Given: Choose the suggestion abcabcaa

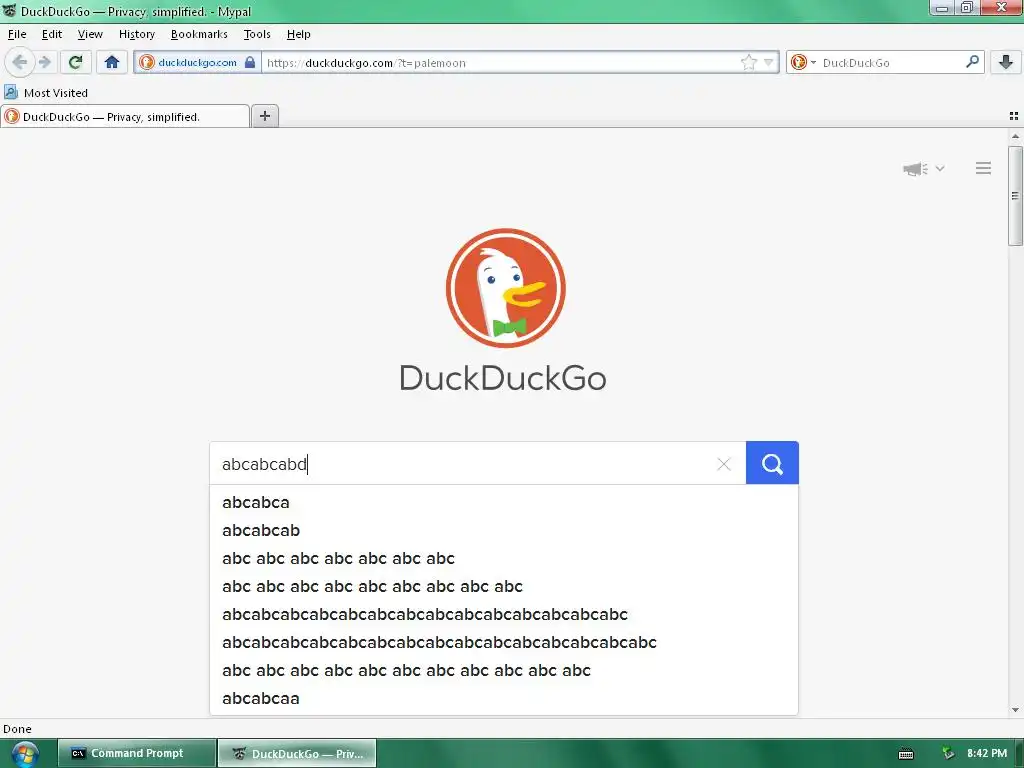Looking at the screenshot, I should pyautogui.click(x=504, y=699).
